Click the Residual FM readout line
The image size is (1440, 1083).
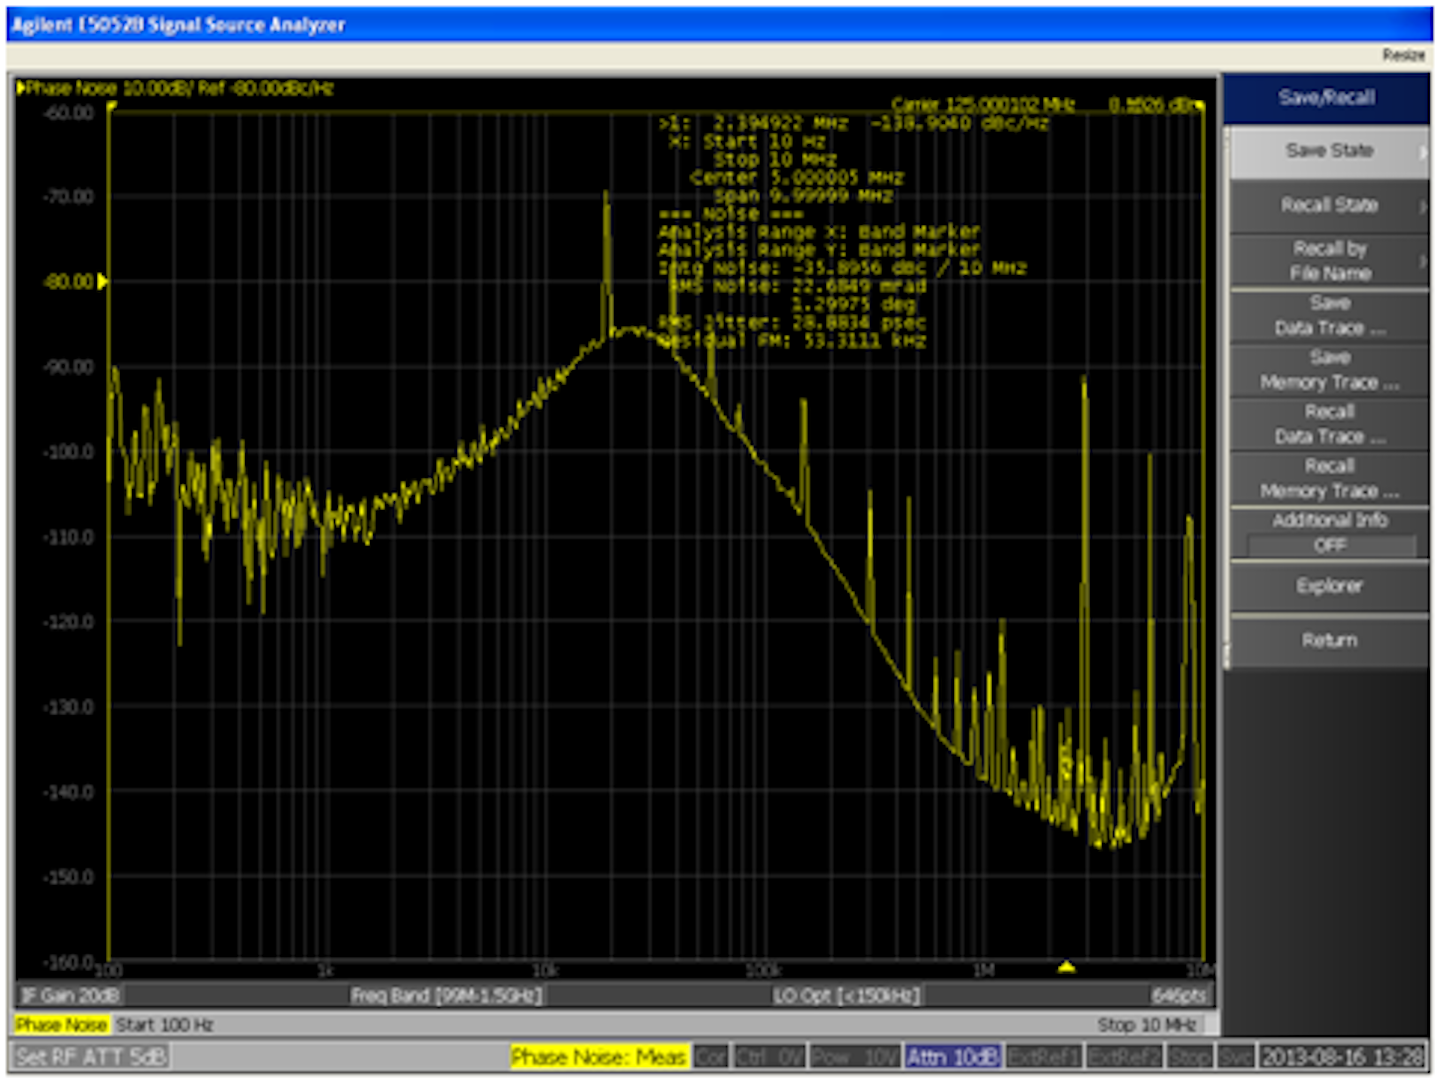coord(792,340)
